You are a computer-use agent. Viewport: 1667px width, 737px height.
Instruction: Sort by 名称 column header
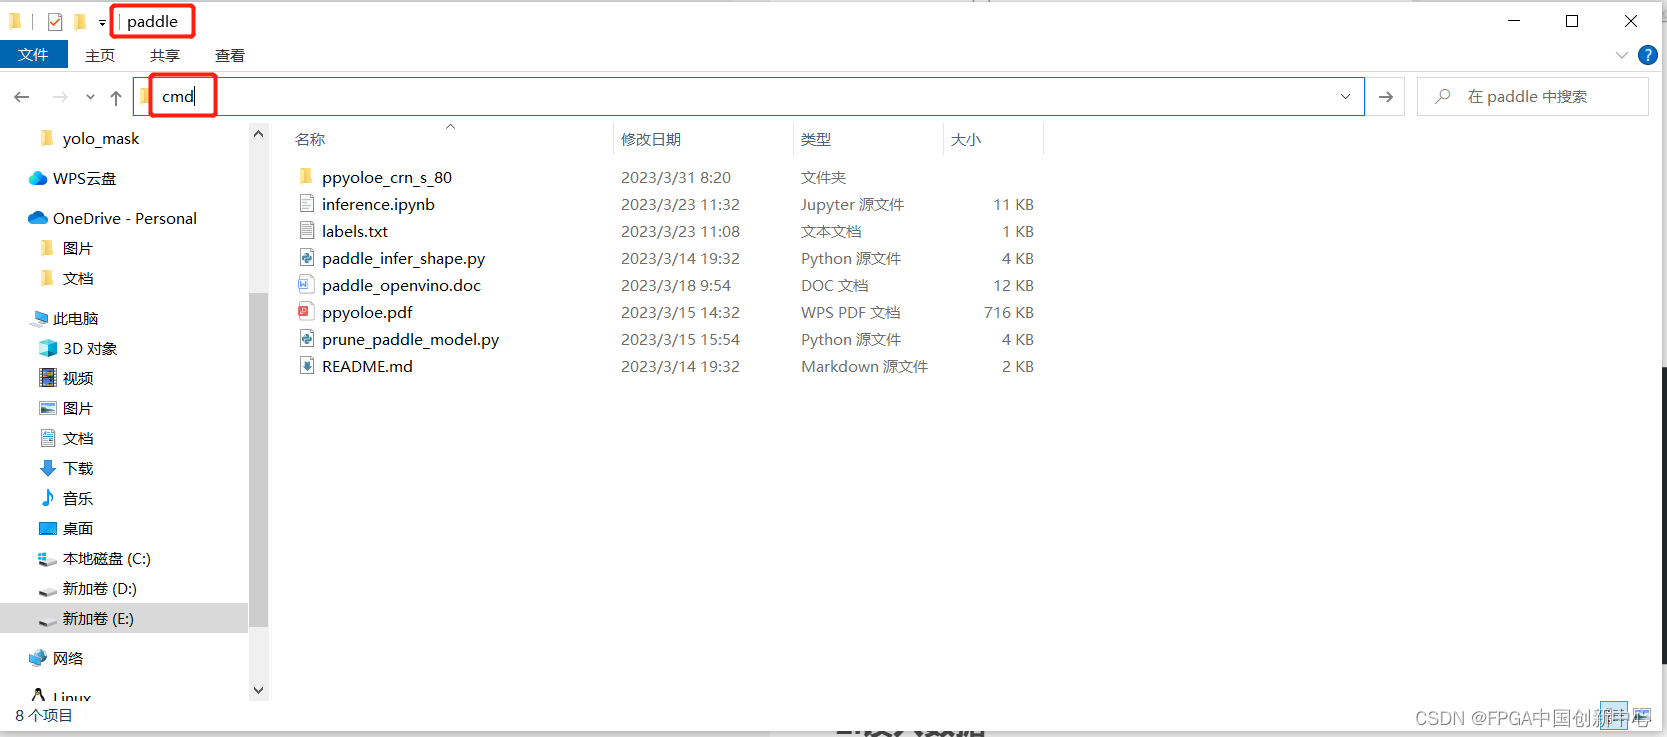(310, 139)
